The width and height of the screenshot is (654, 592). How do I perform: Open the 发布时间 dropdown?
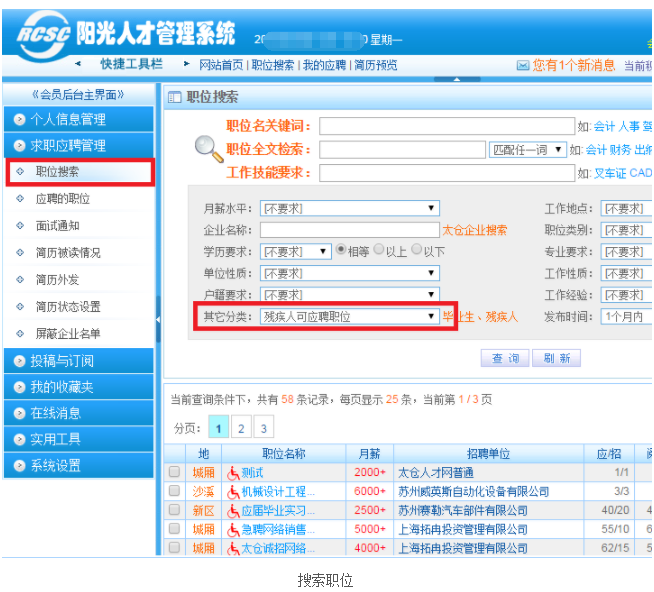(x=627, y=317)
